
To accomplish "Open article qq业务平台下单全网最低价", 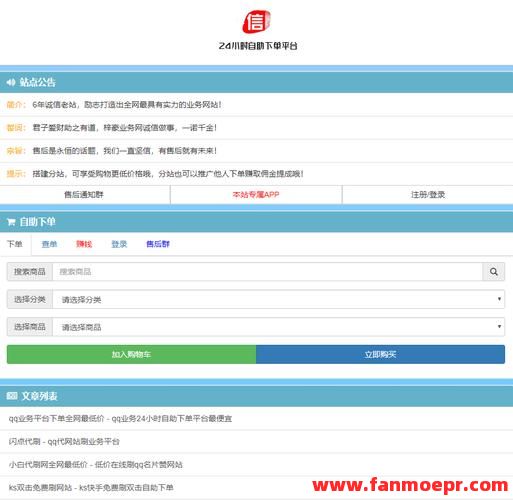I will click(x=120, y=418).
